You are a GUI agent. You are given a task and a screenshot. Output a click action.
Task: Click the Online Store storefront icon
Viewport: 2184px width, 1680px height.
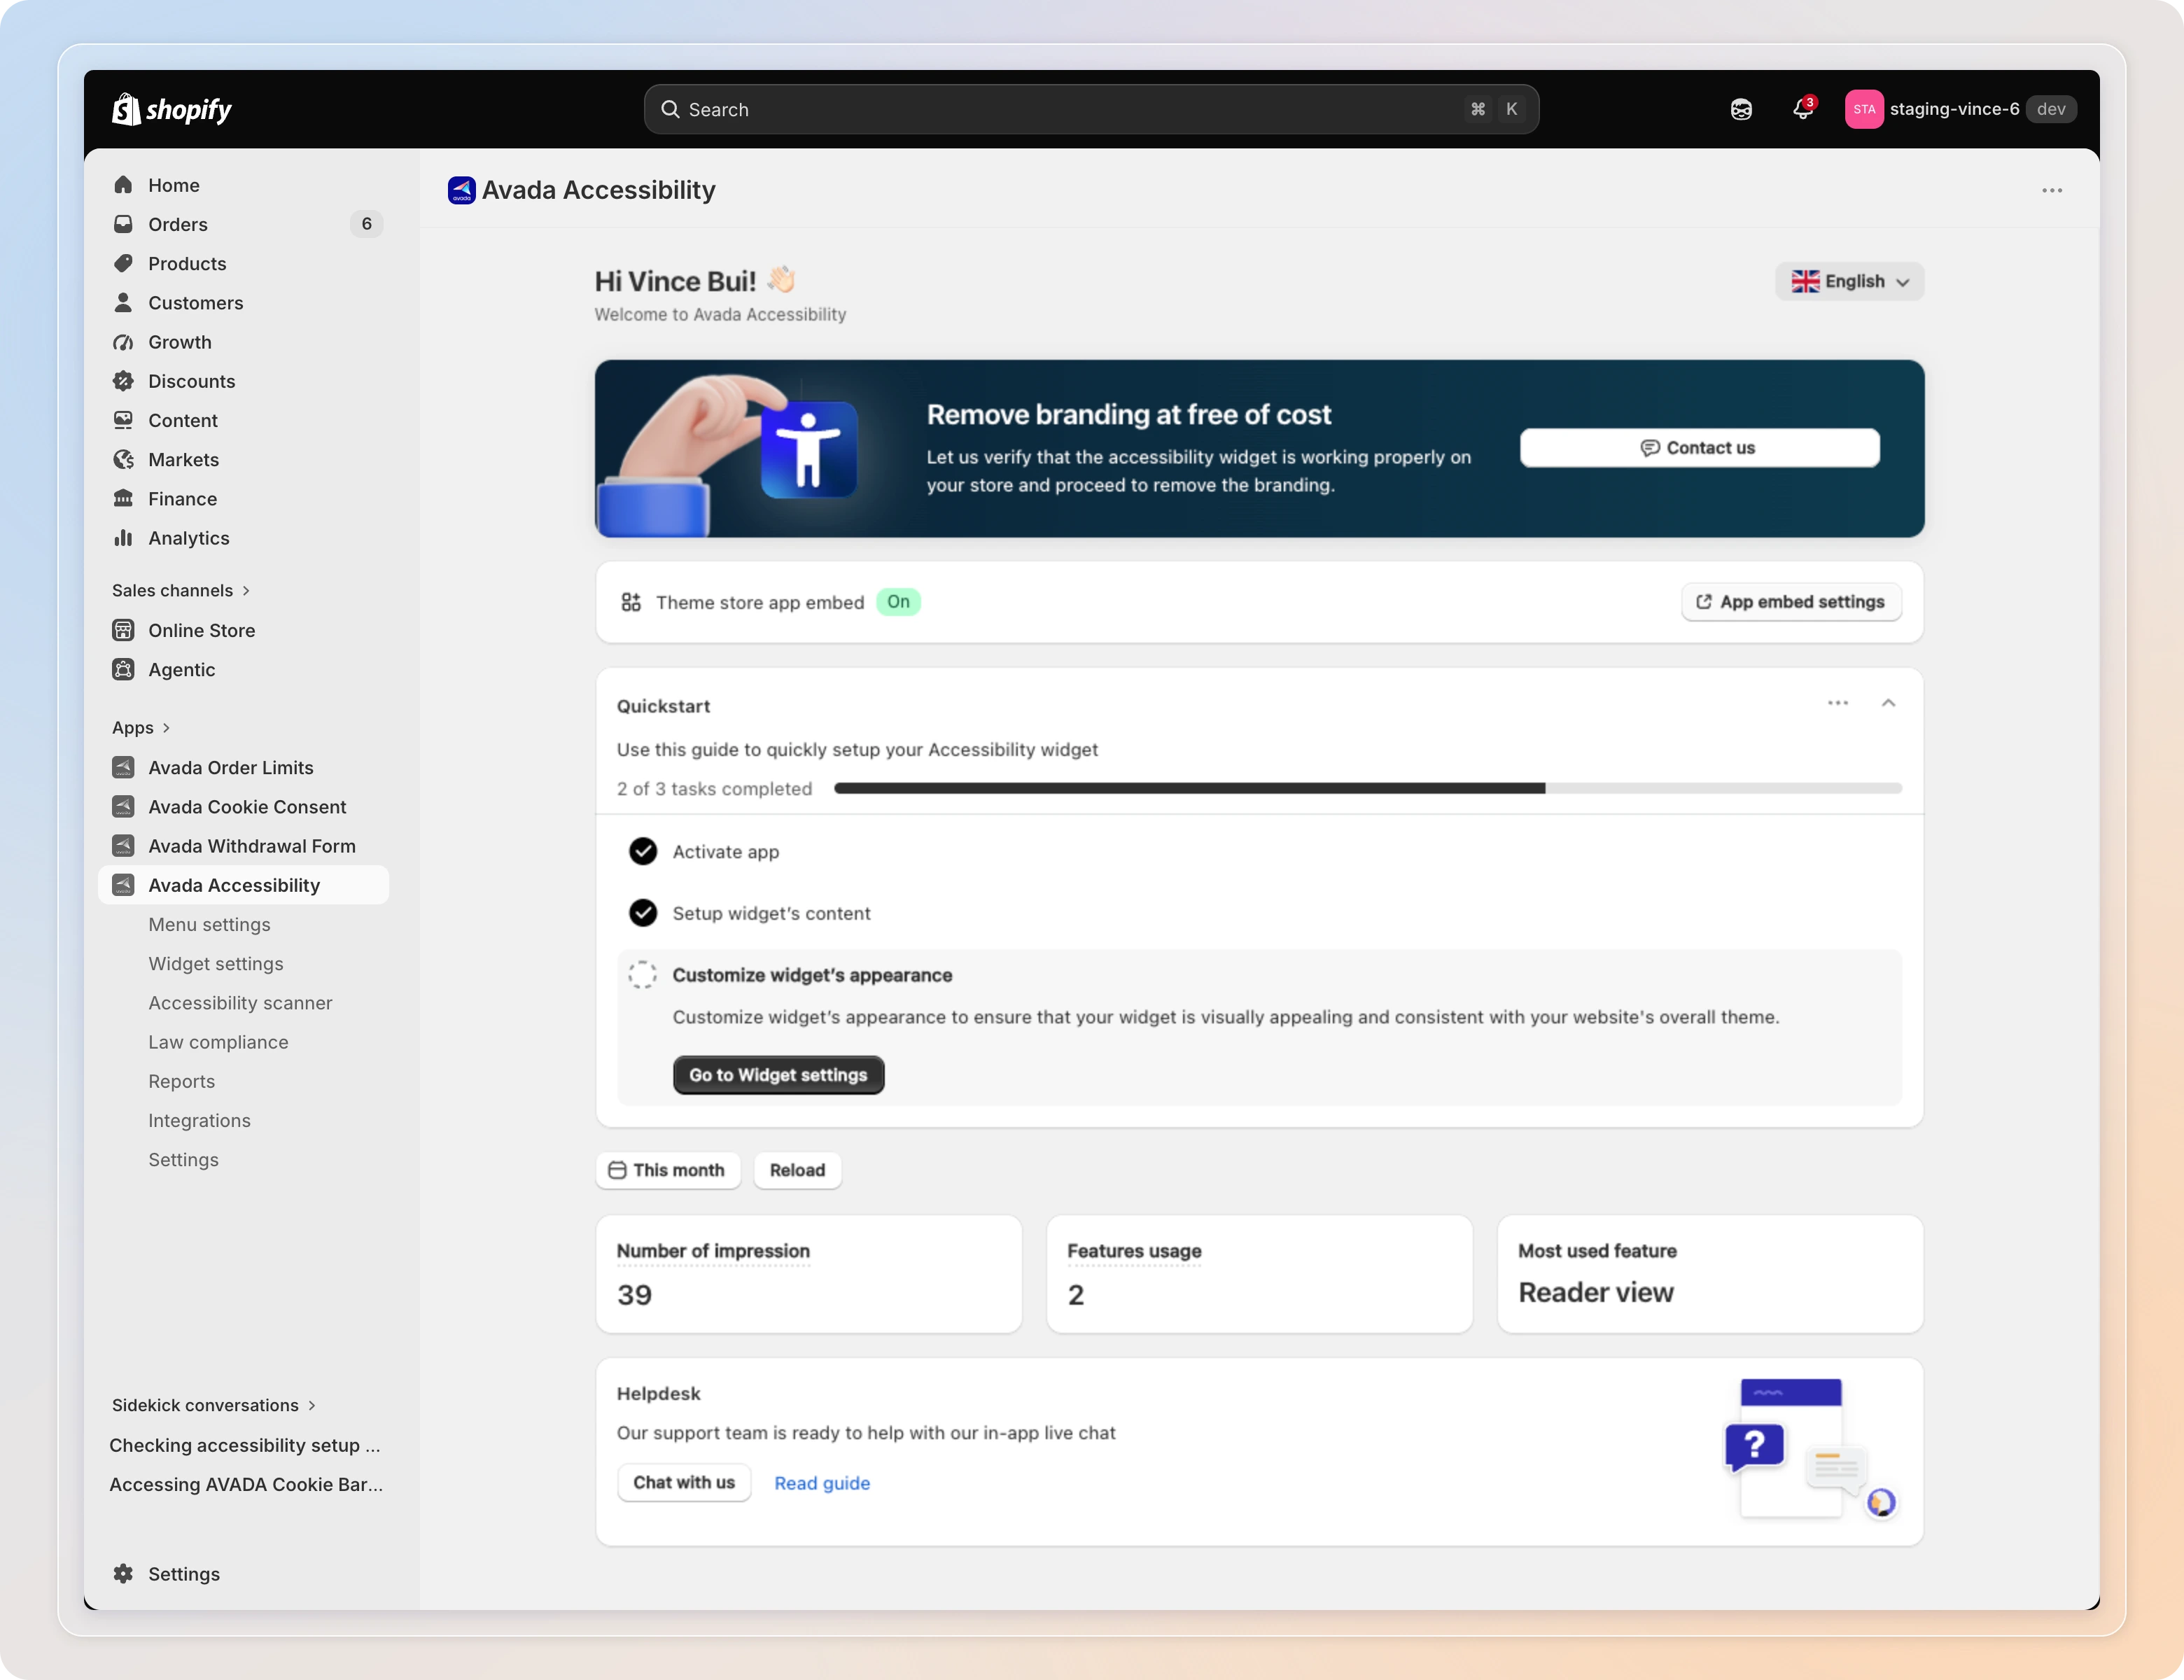coord(123,630)
